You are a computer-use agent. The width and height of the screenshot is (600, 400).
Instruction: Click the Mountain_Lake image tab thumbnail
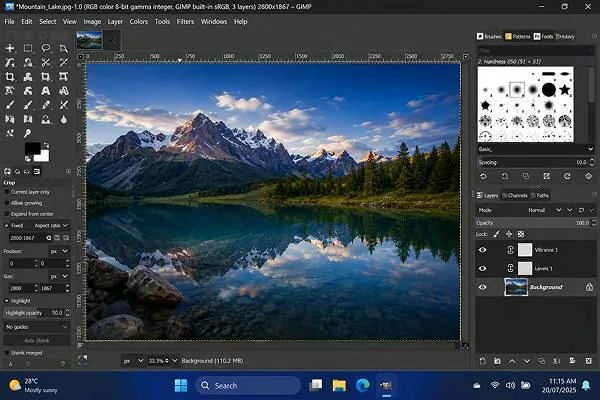click(x=90, y=40)
